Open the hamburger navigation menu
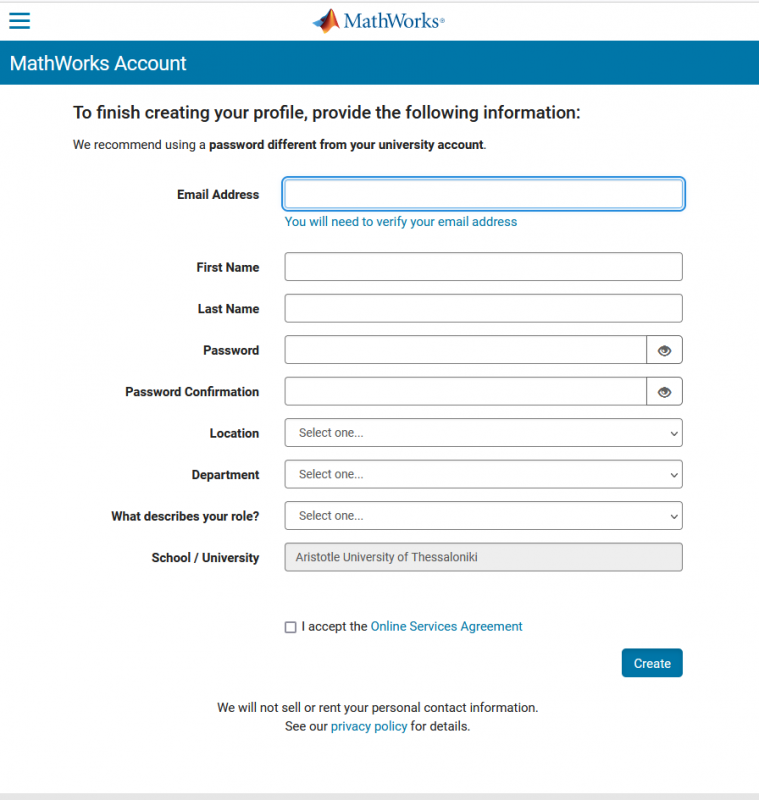This screenshot has height=800, width=759. pos(19,21)
